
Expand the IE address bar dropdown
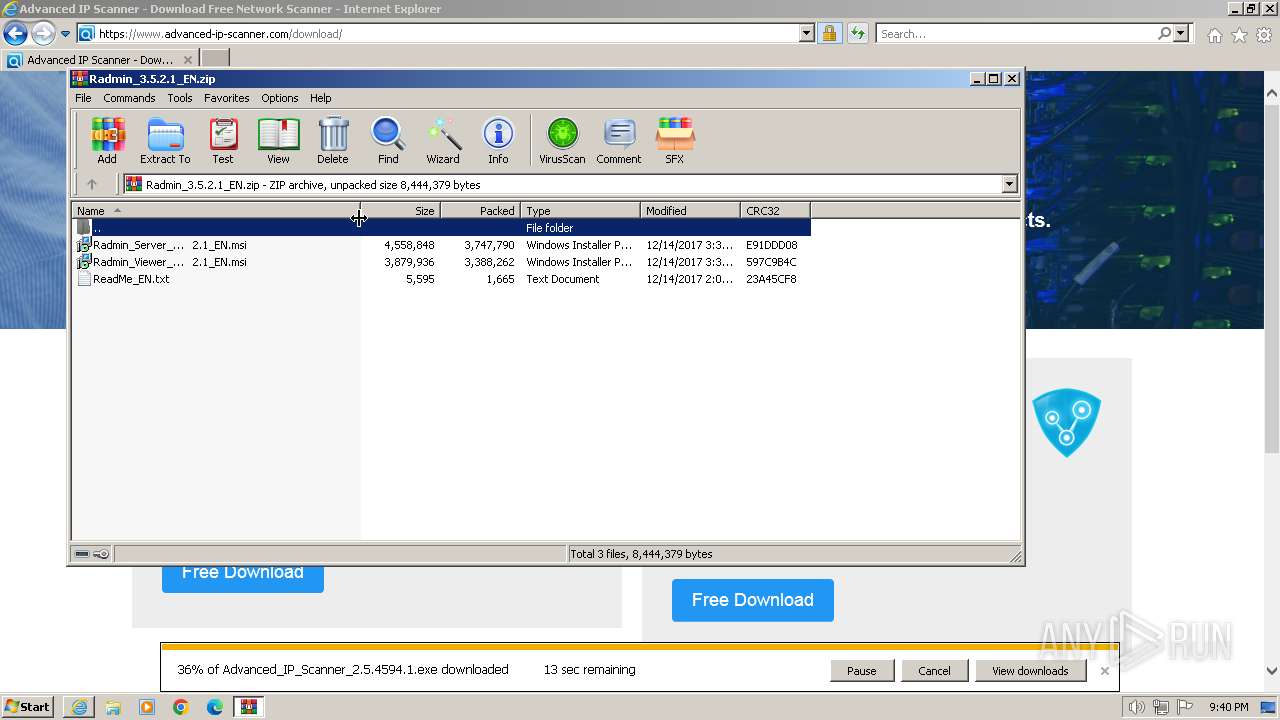tap(807, 33)
